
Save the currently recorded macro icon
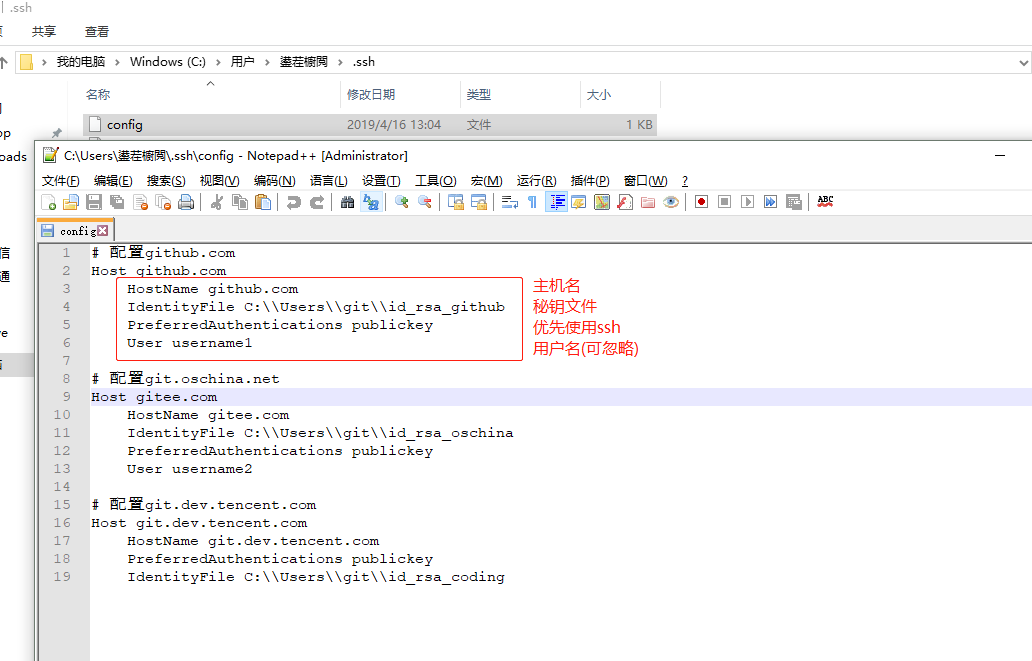pyautogui.click(x=794, y=202)
